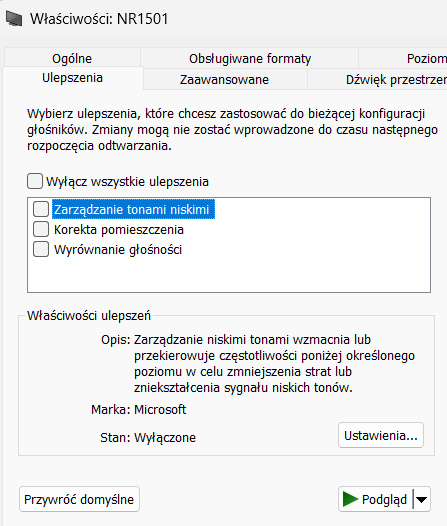
Task: Switch to Obsługiwane formaty tab
Action: 250,58
